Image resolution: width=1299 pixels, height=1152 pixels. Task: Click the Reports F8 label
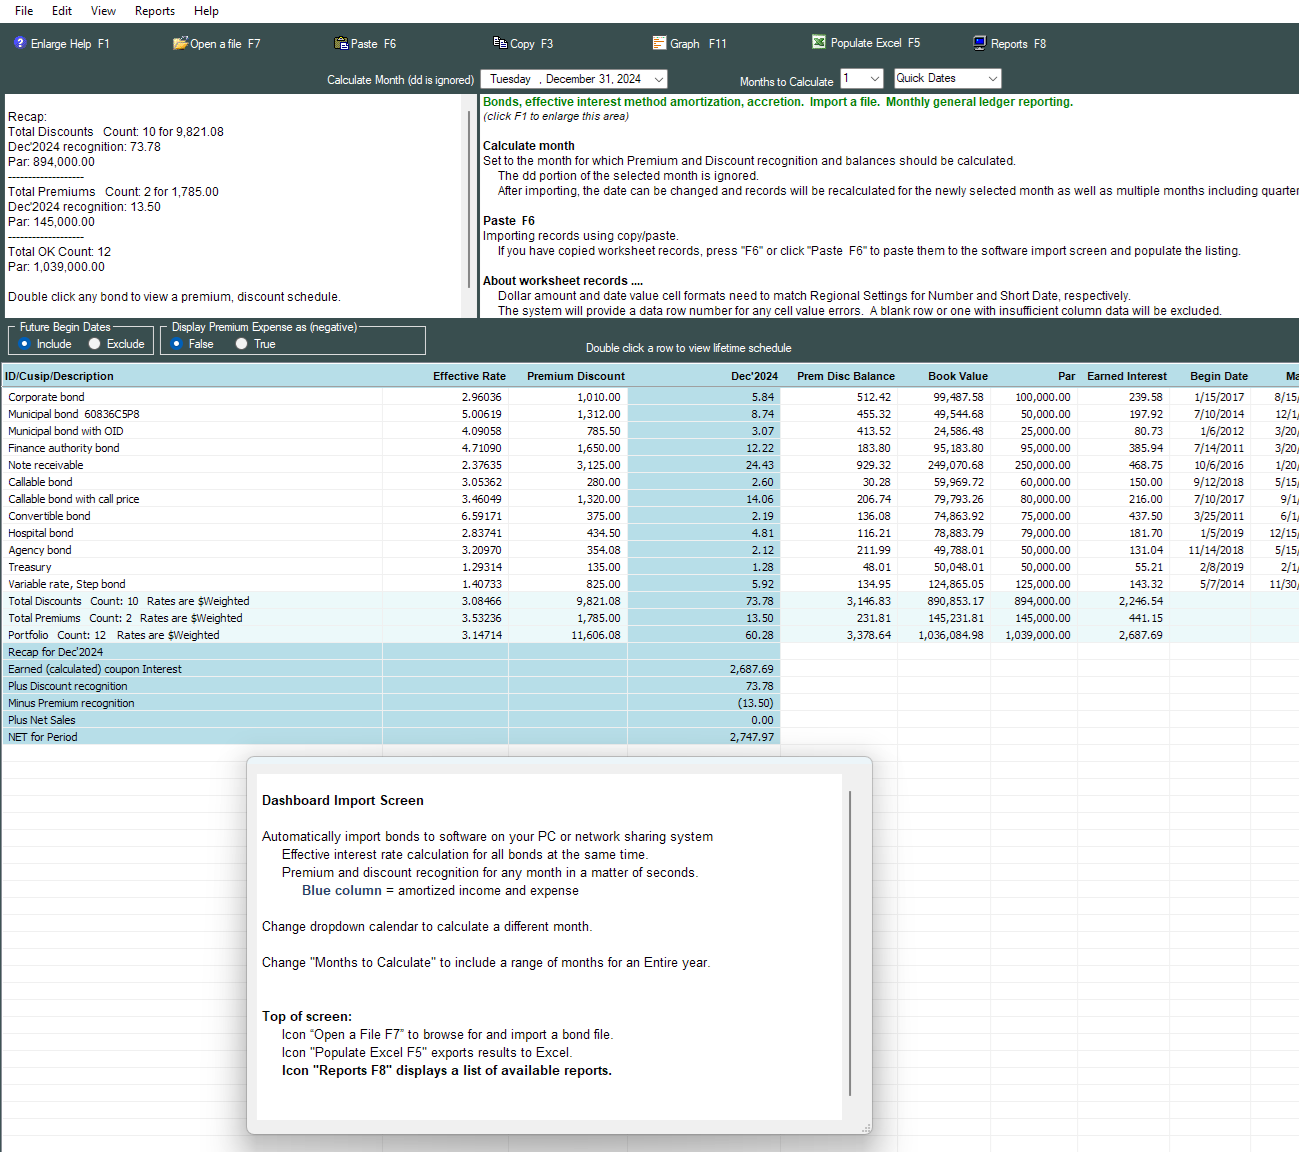point(1018,44)
